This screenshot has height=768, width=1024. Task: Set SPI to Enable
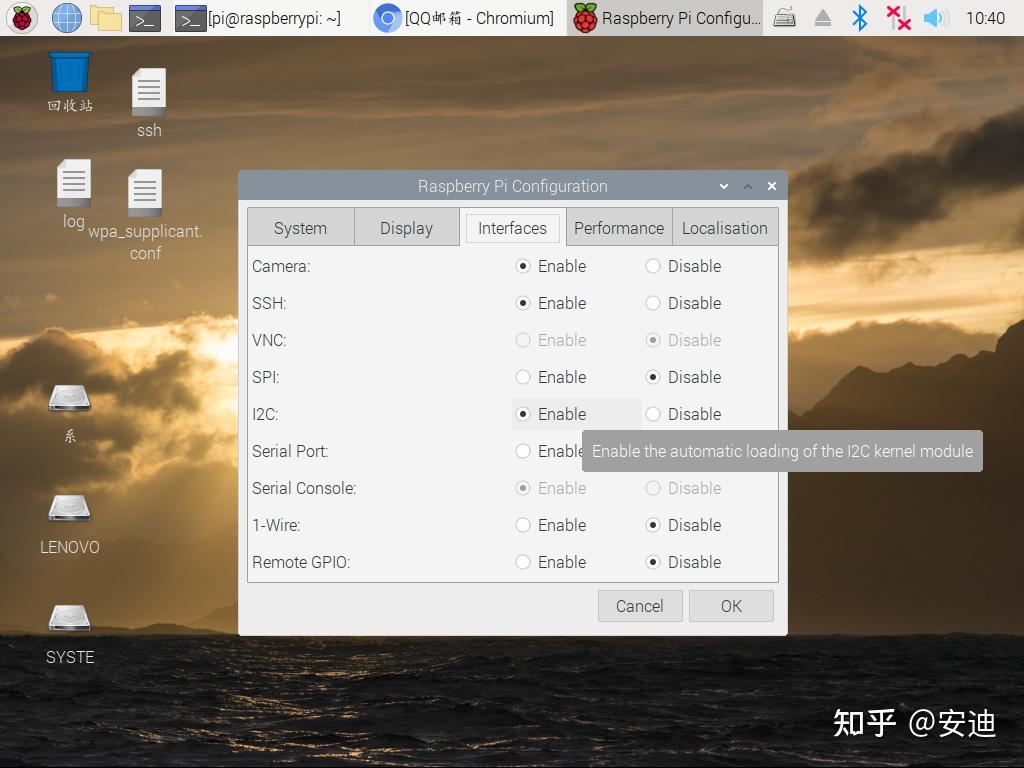pos(551,377)
